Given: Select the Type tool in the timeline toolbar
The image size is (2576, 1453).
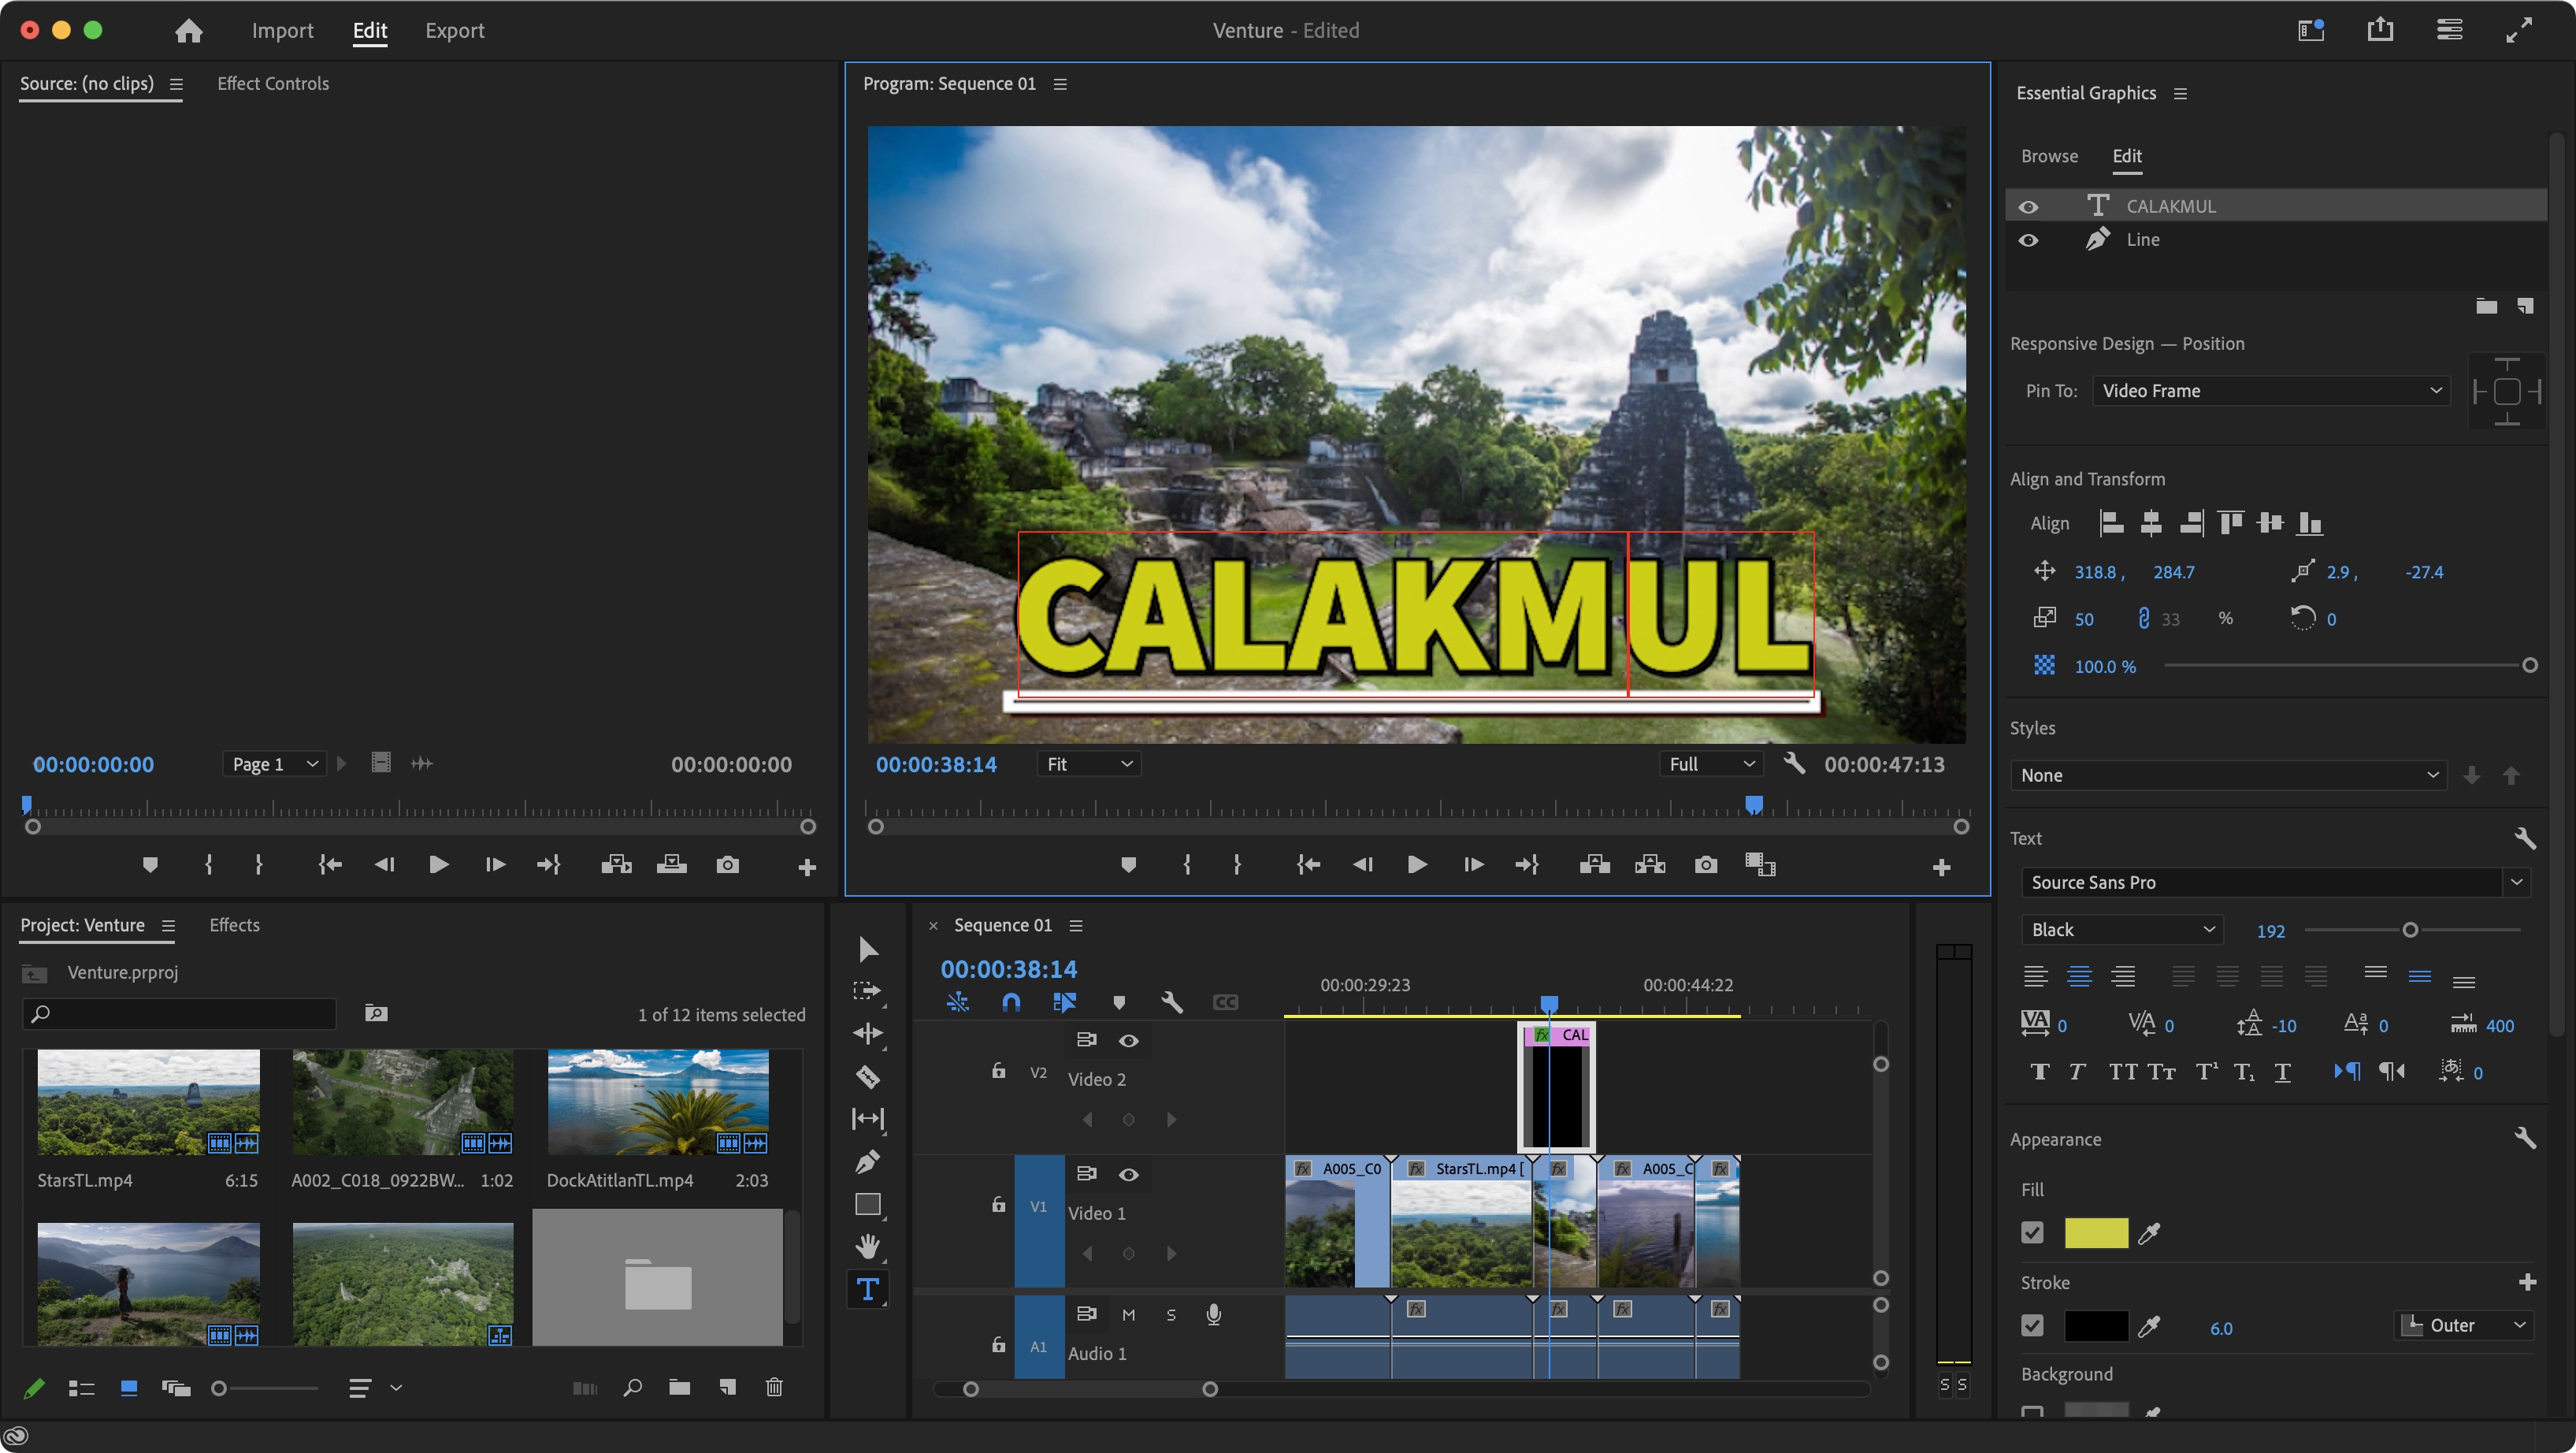Looking at the screenshot, I should (868, 1289).
